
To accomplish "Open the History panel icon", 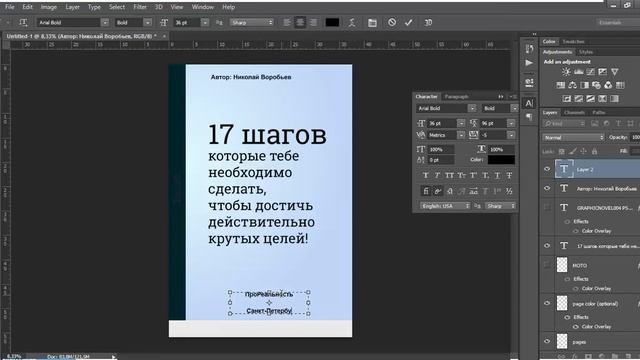I will pyautogui.click(x=529, y=49).
